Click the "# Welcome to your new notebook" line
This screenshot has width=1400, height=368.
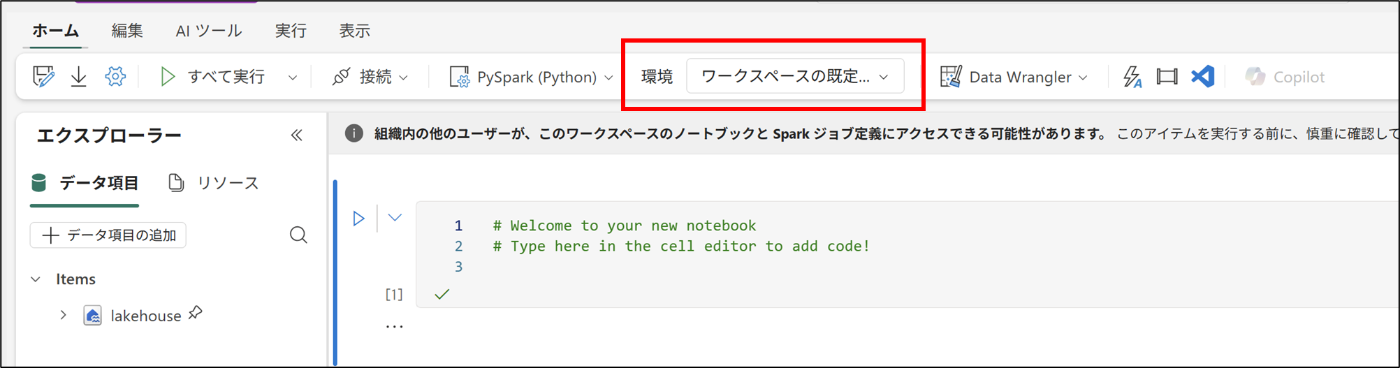point(625,226)
